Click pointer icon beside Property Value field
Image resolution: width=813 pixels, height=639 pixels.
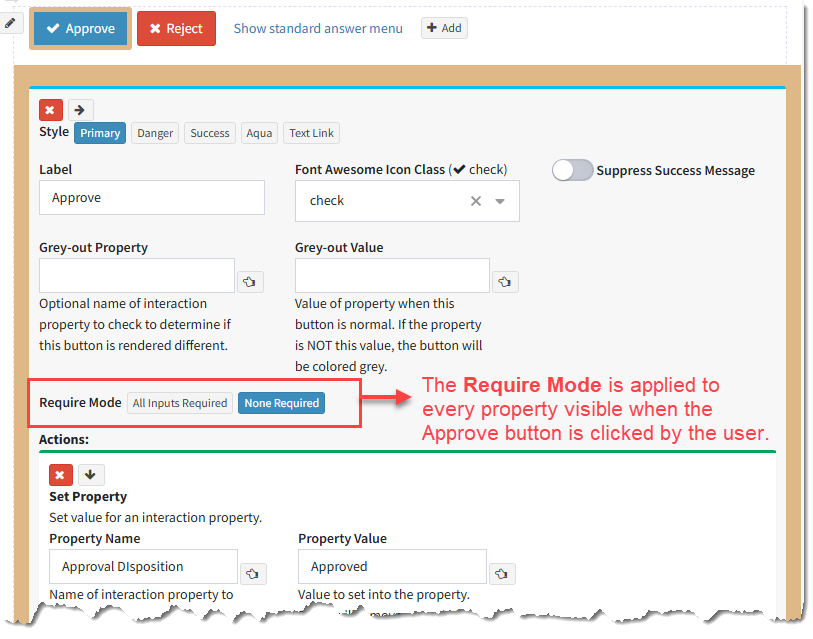(501, 574)
